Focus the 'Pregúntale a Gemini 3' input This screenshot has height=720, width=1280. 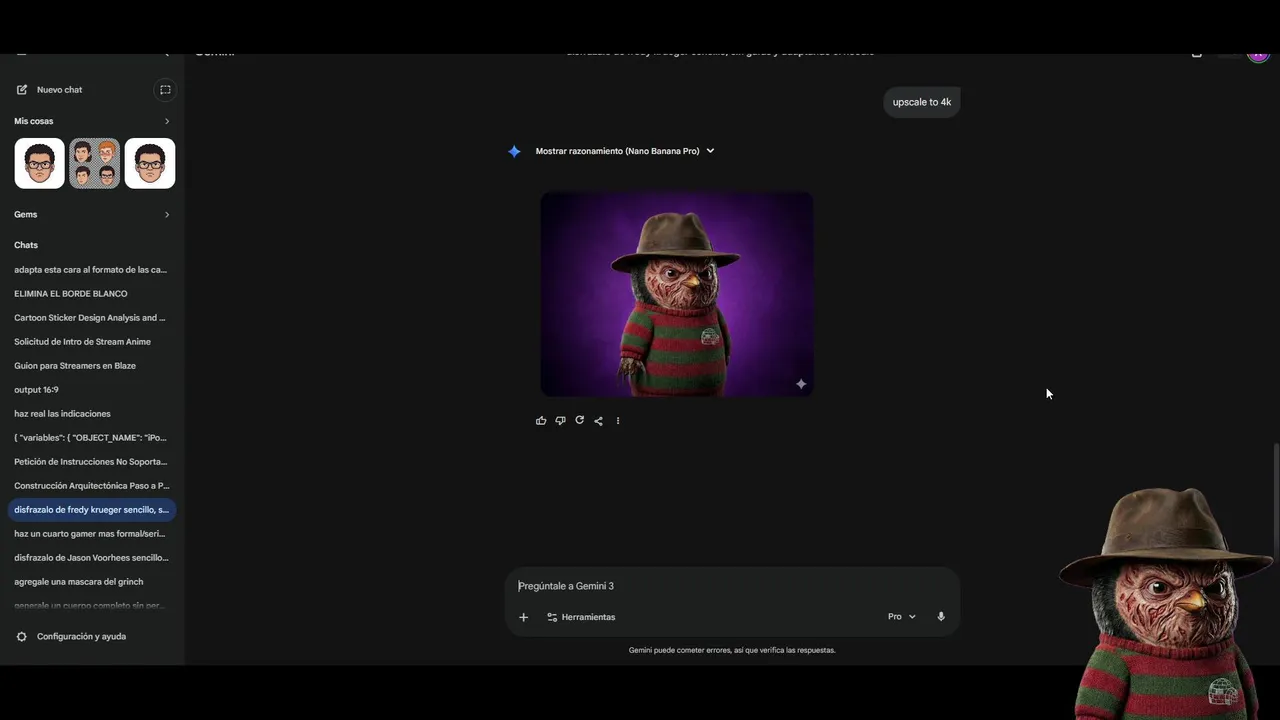[x=732, y=586]
